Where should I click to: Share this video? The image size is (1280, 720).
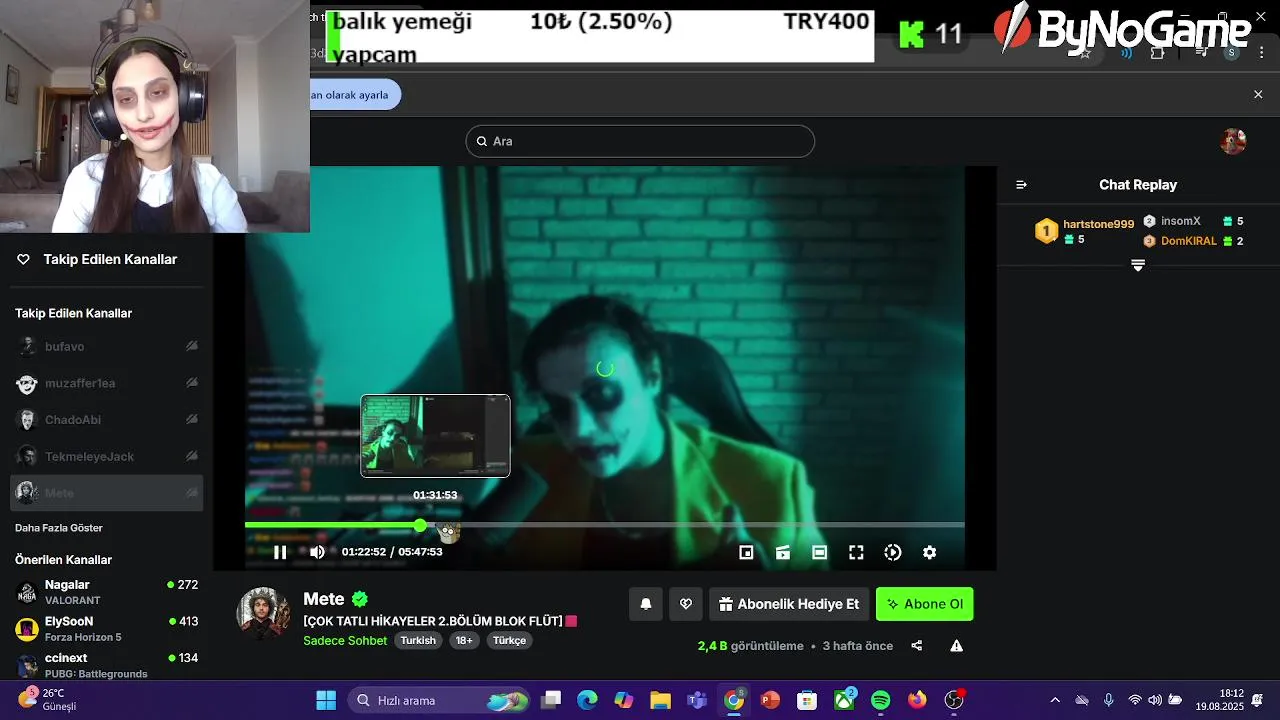click(x=917, y=646)
